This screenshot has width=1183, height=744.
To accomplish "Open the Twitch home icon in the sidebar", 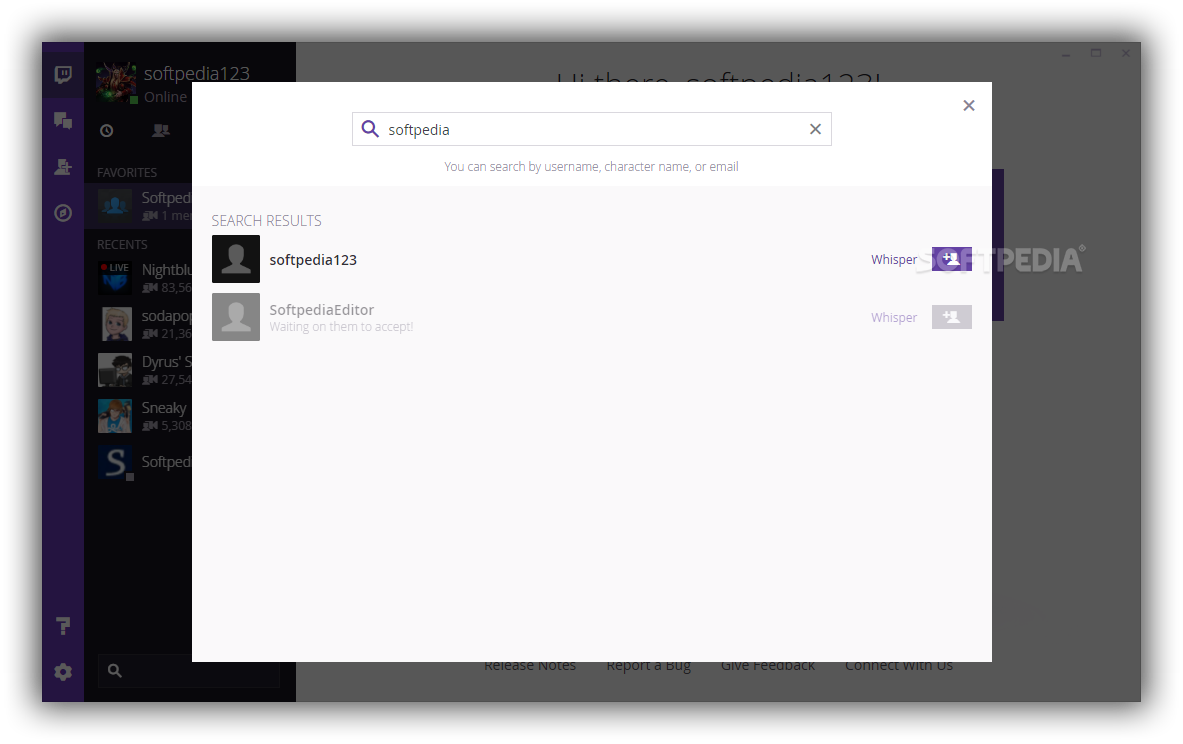I will pos(63,74).
